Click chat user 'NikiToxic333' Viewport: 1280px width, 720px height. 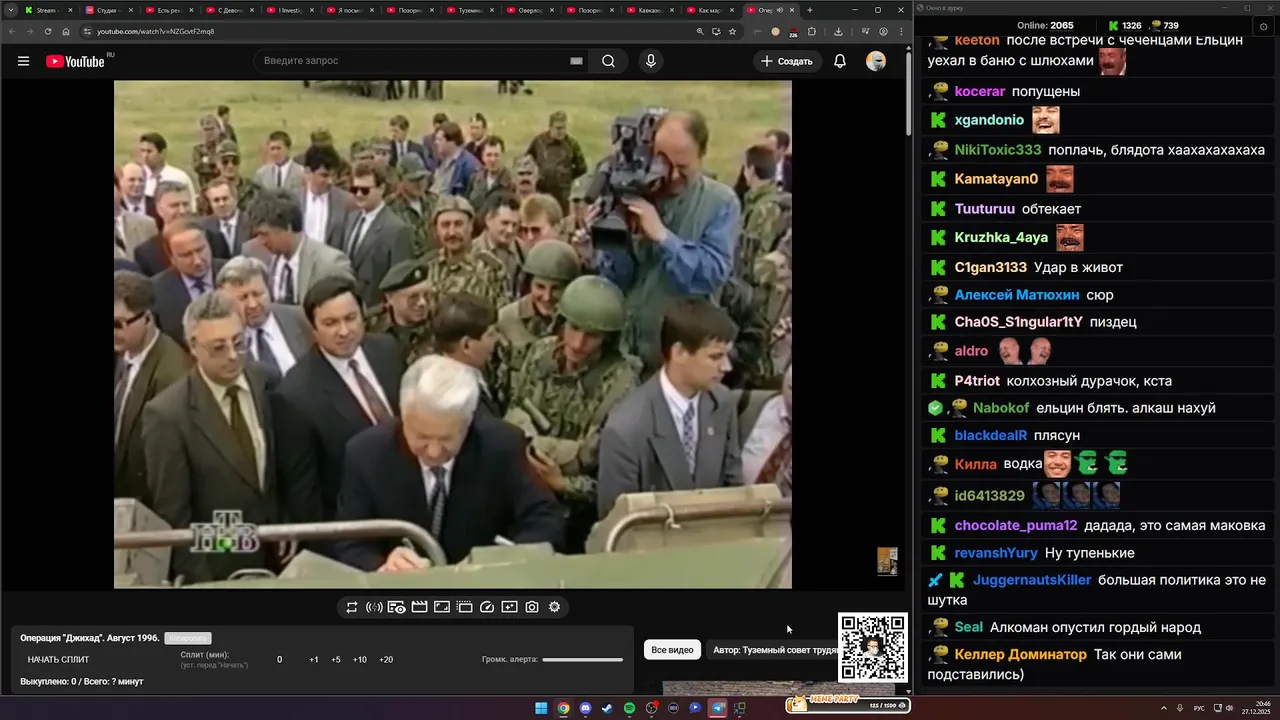tap(998, 150)
